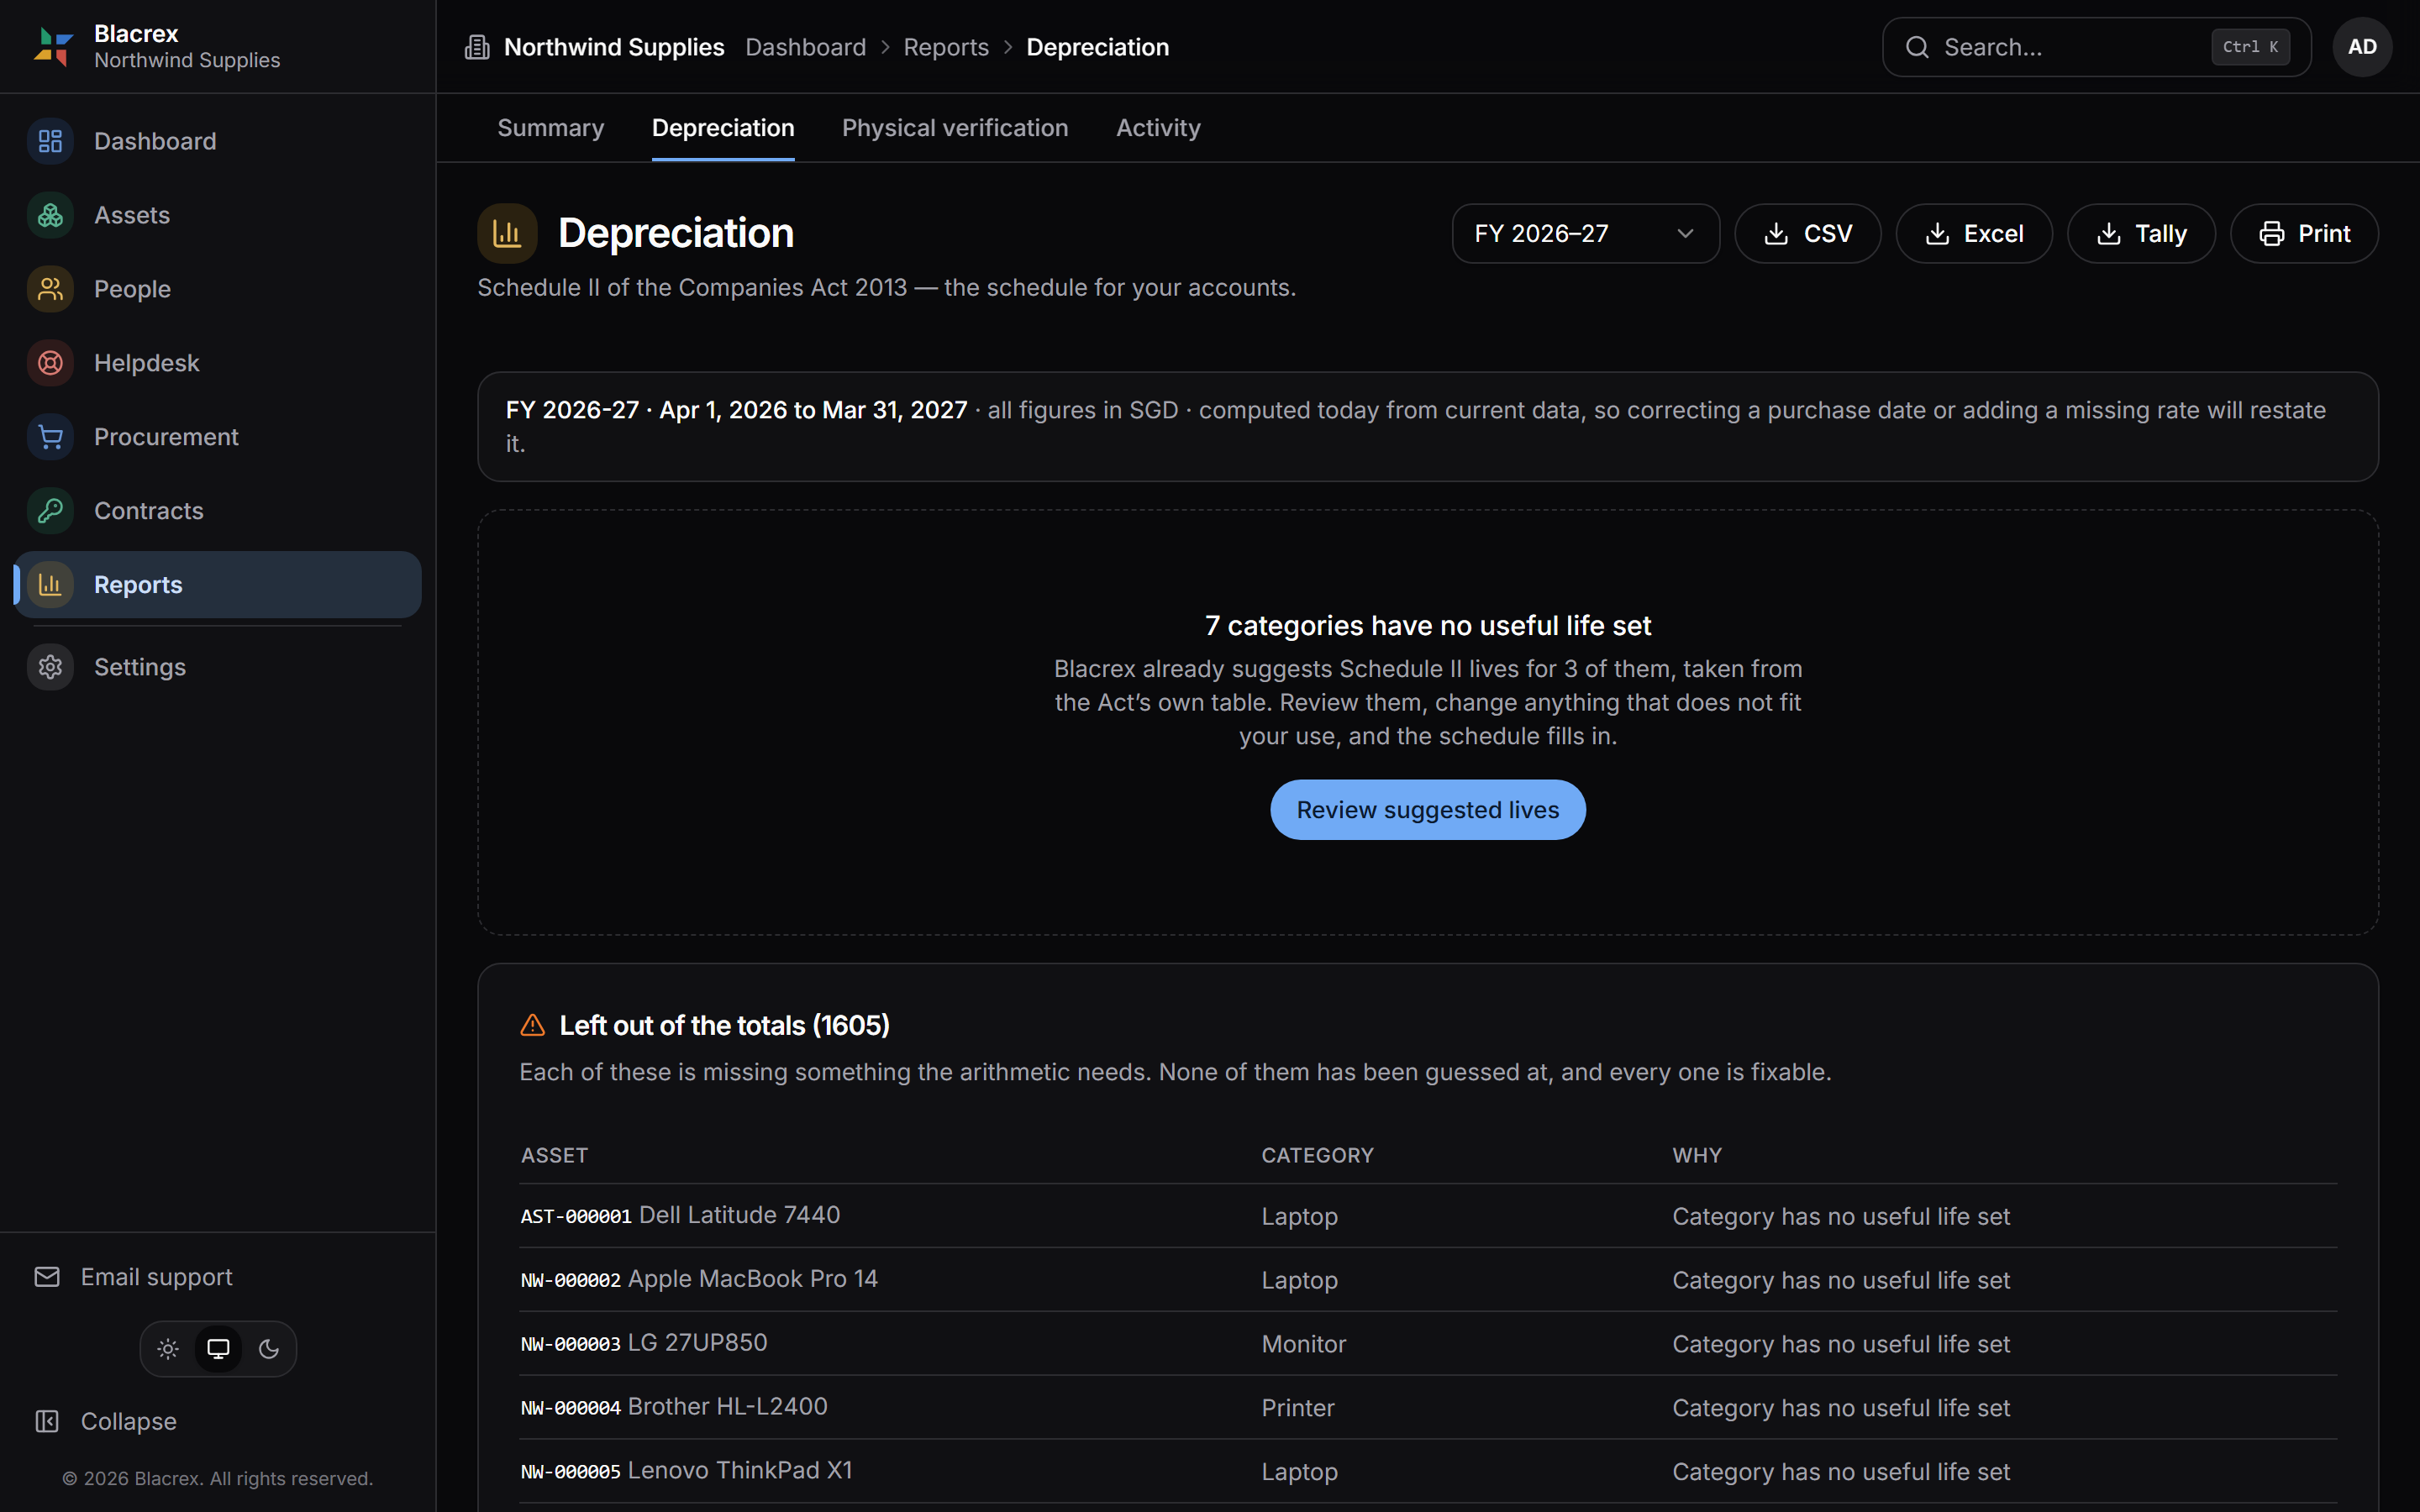The image size is (2420, 1512).
Task: Open the FY 2026–27 year dropdown
Action: click(1586, 234)
